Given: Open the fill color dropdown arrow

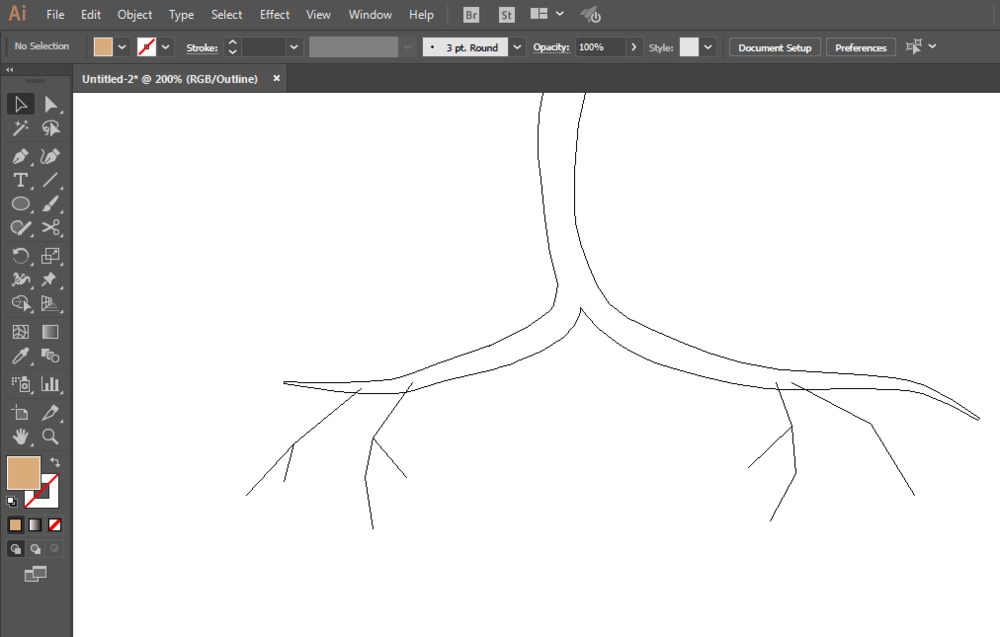Looking at the screenshot, I should (x=122, y=47).
